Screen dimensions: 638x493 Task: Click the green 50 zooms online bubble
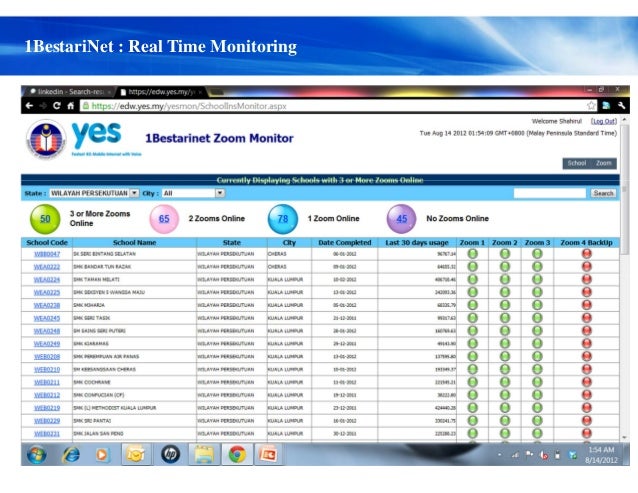pos(45,219)
